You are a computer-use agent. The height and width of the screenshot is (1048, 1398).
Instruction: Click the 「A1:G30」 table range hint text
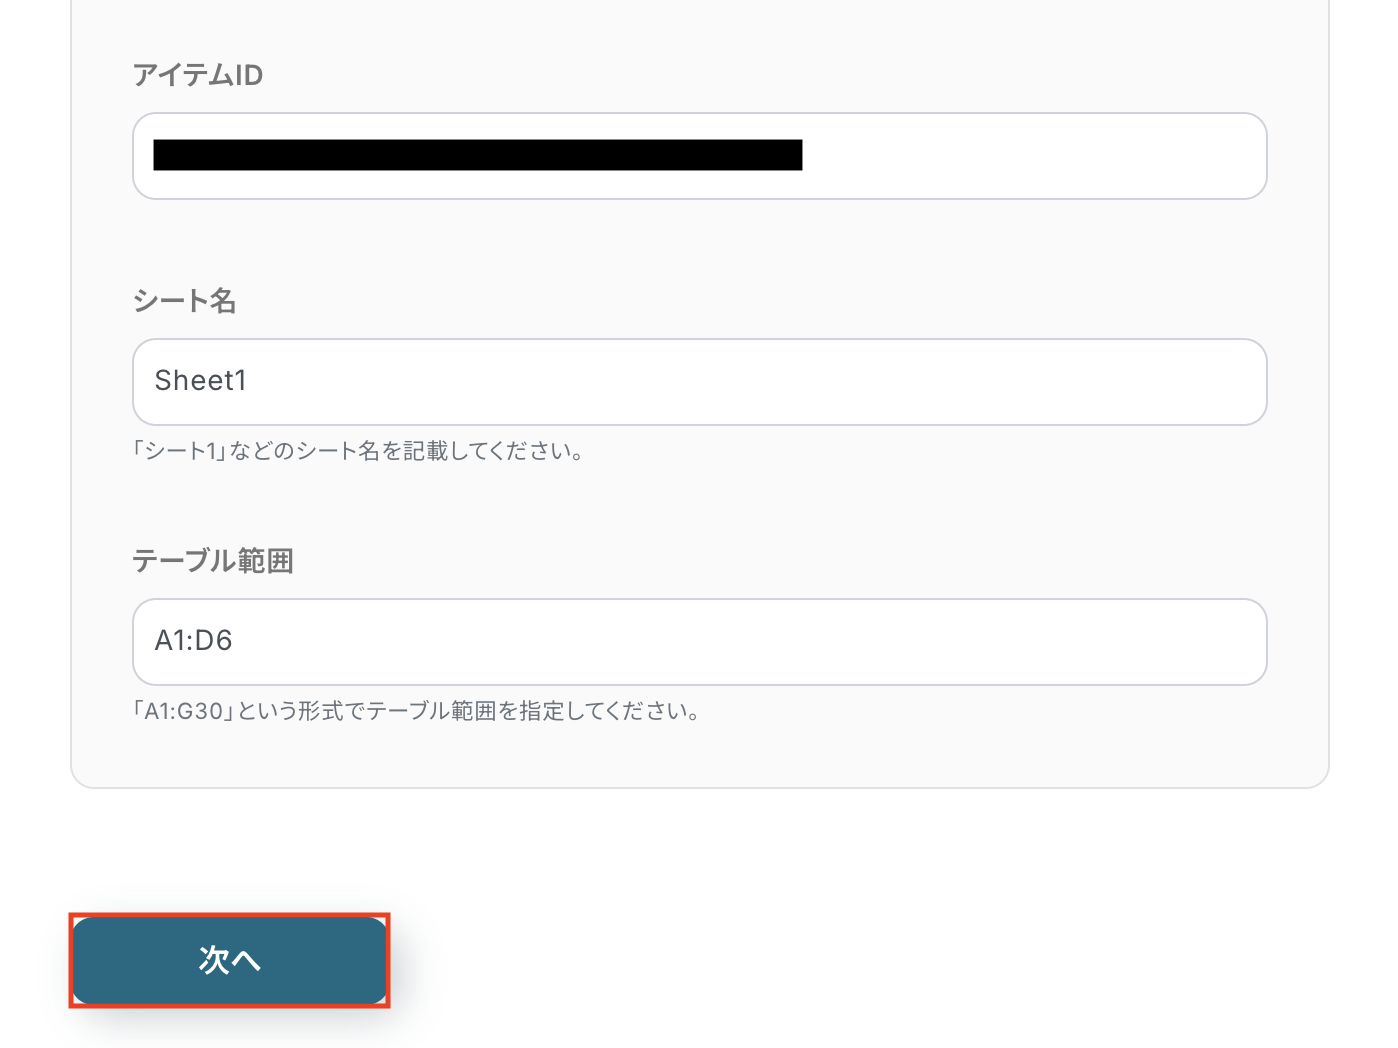(416, 711)
